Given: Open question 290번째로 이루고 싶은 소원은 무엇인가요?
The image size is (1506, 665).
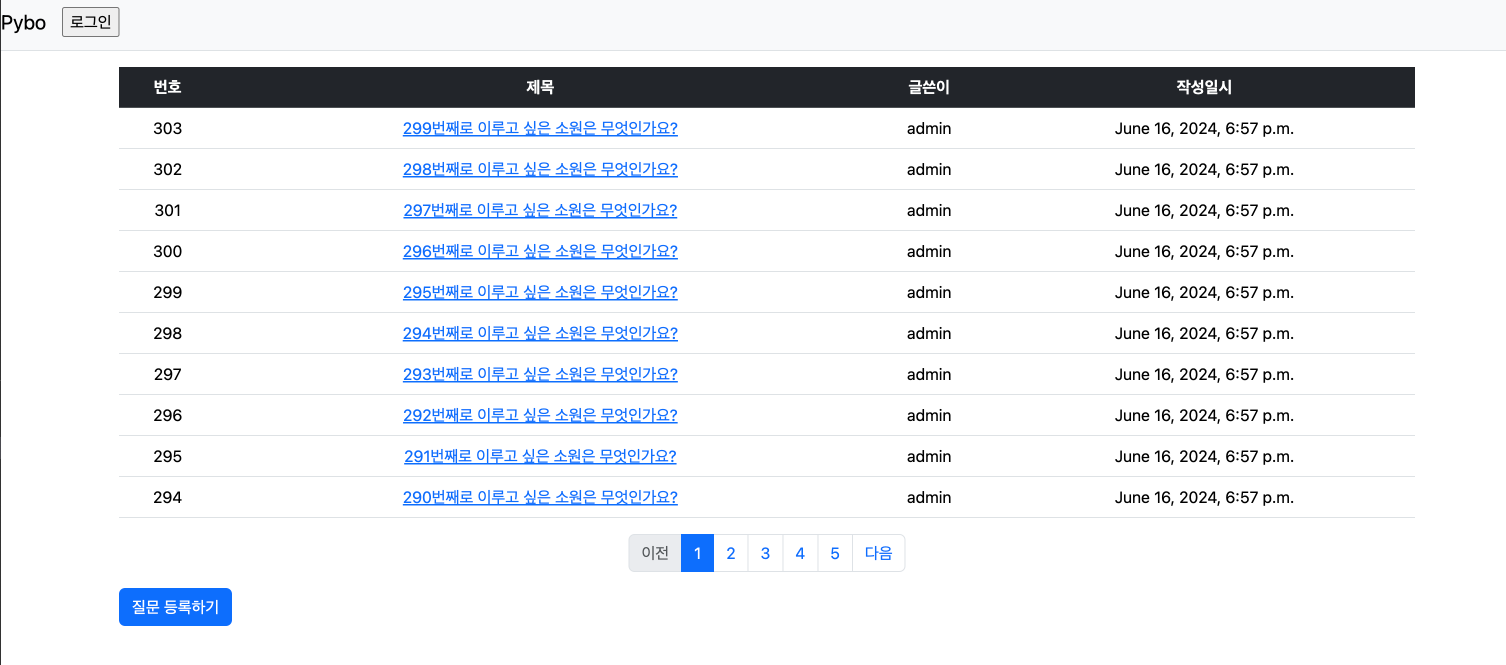Looking at the screenshot, I should pyautogui.click(x=540, y=497).
